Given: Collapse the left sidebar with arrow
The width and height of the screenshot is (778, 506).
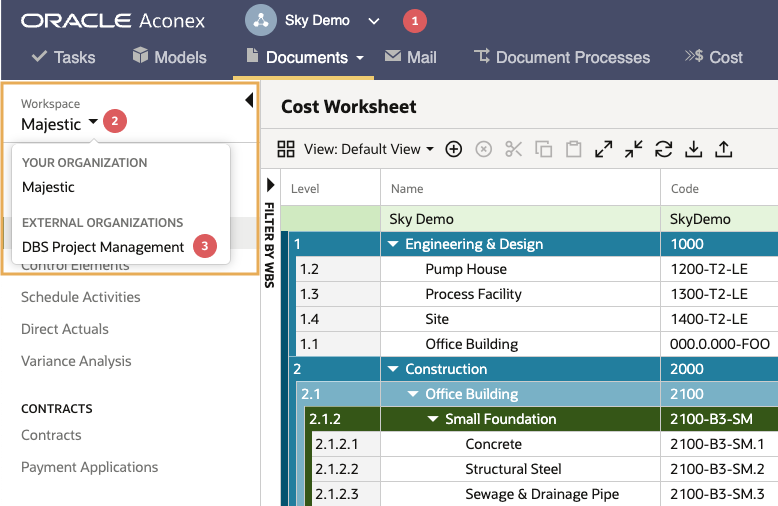Looking at the screenshot, I should coord(249,101).
